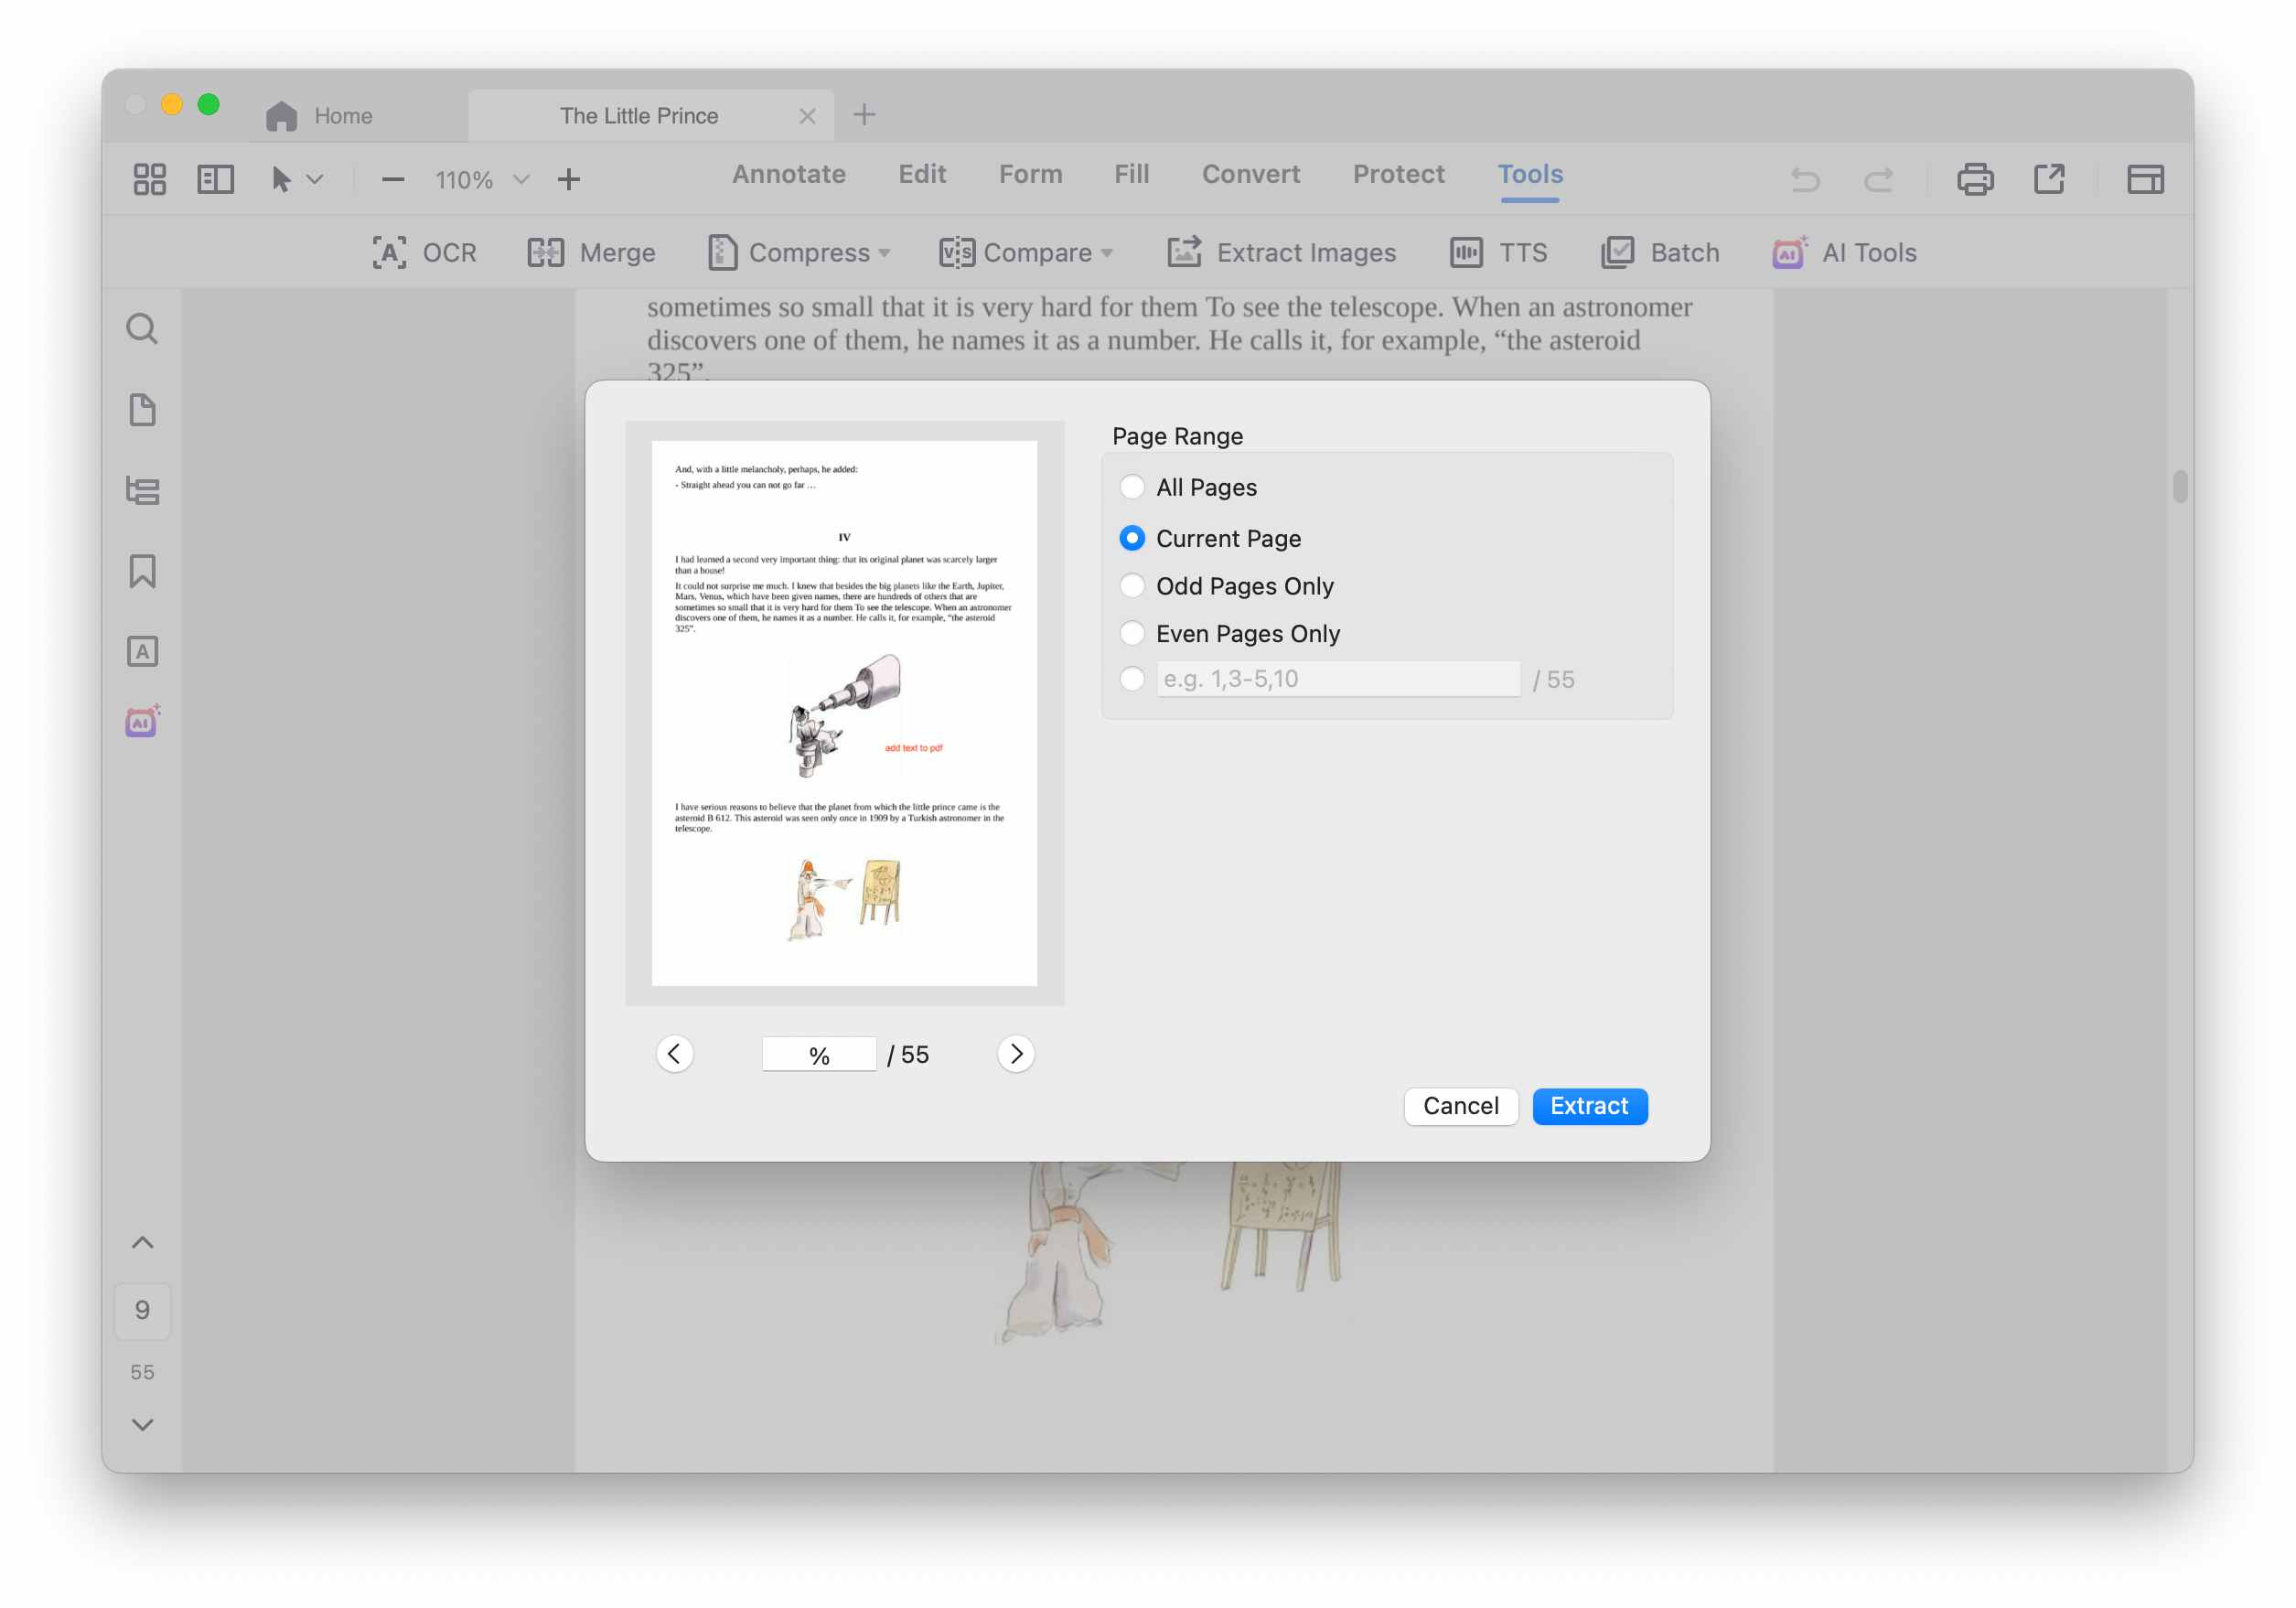This screenshot has width=2296, height=1608.
Task: Select the custom page range radio button
Action: point(1132,679)
